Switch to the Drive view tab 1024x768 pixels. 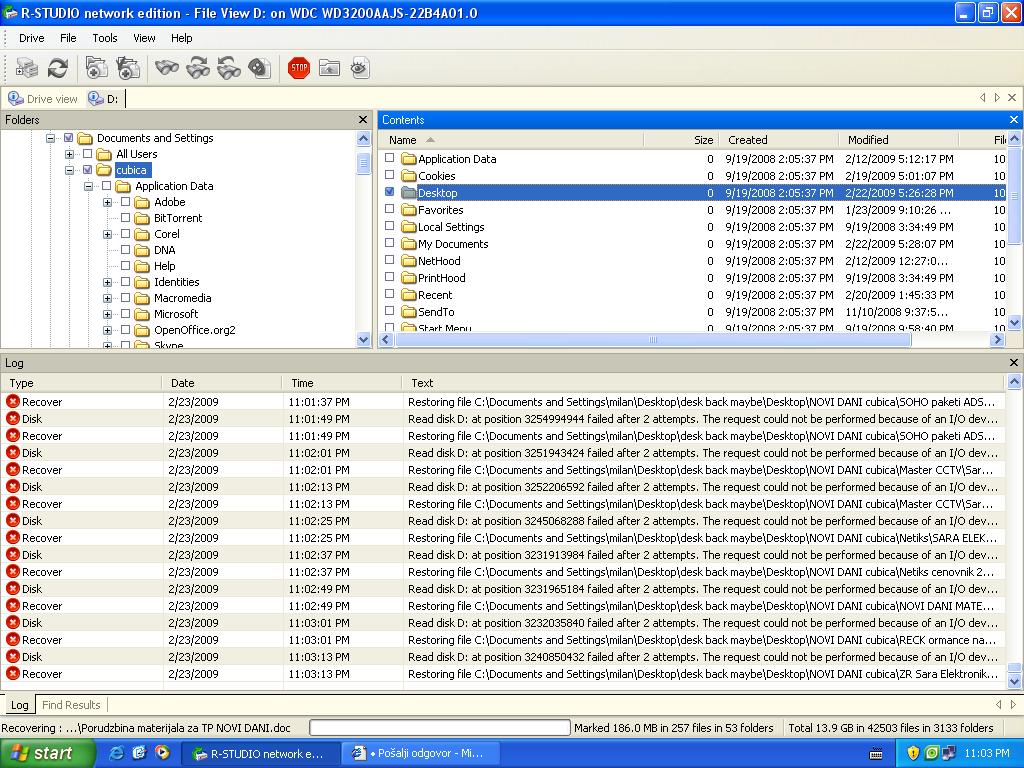(44, 98)
